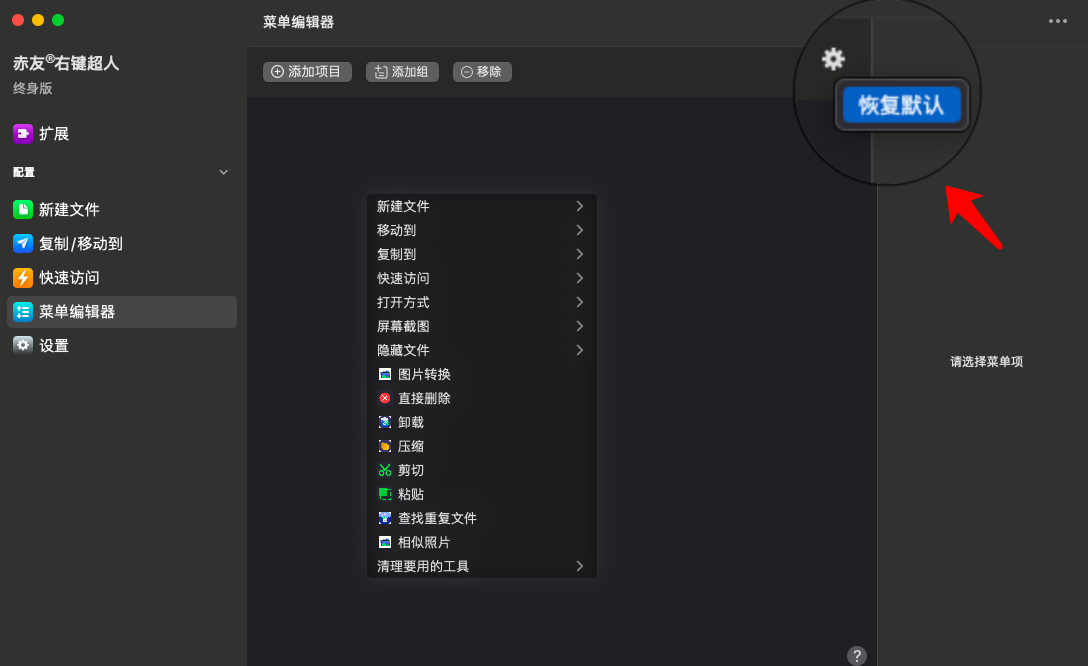Click the 粘贴 paste icon in menu
The height and width of the screenshot is (666, 1088).
384,494
